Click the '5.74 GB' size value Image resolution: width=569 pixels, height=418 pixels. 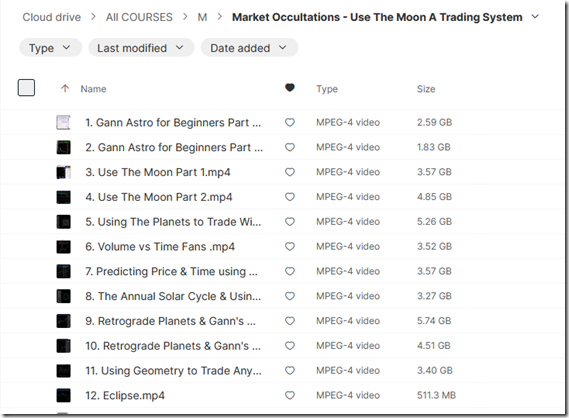(434, 321)
